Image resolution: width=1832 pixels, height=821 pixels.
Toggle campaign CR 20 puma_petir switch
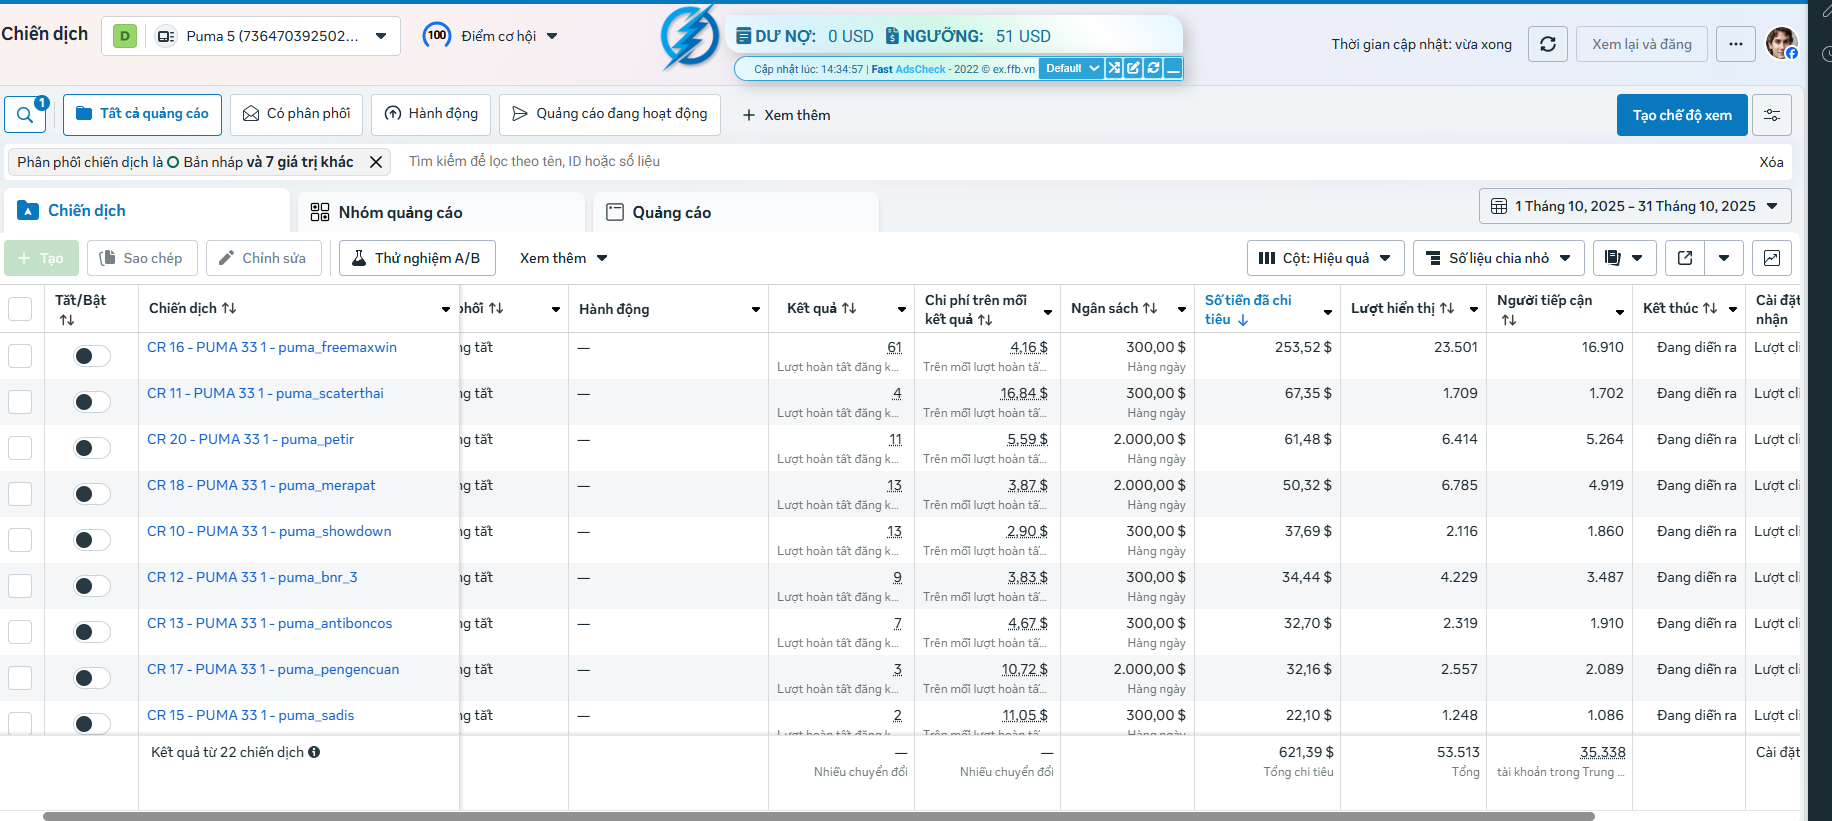click(x=92, y=448)
